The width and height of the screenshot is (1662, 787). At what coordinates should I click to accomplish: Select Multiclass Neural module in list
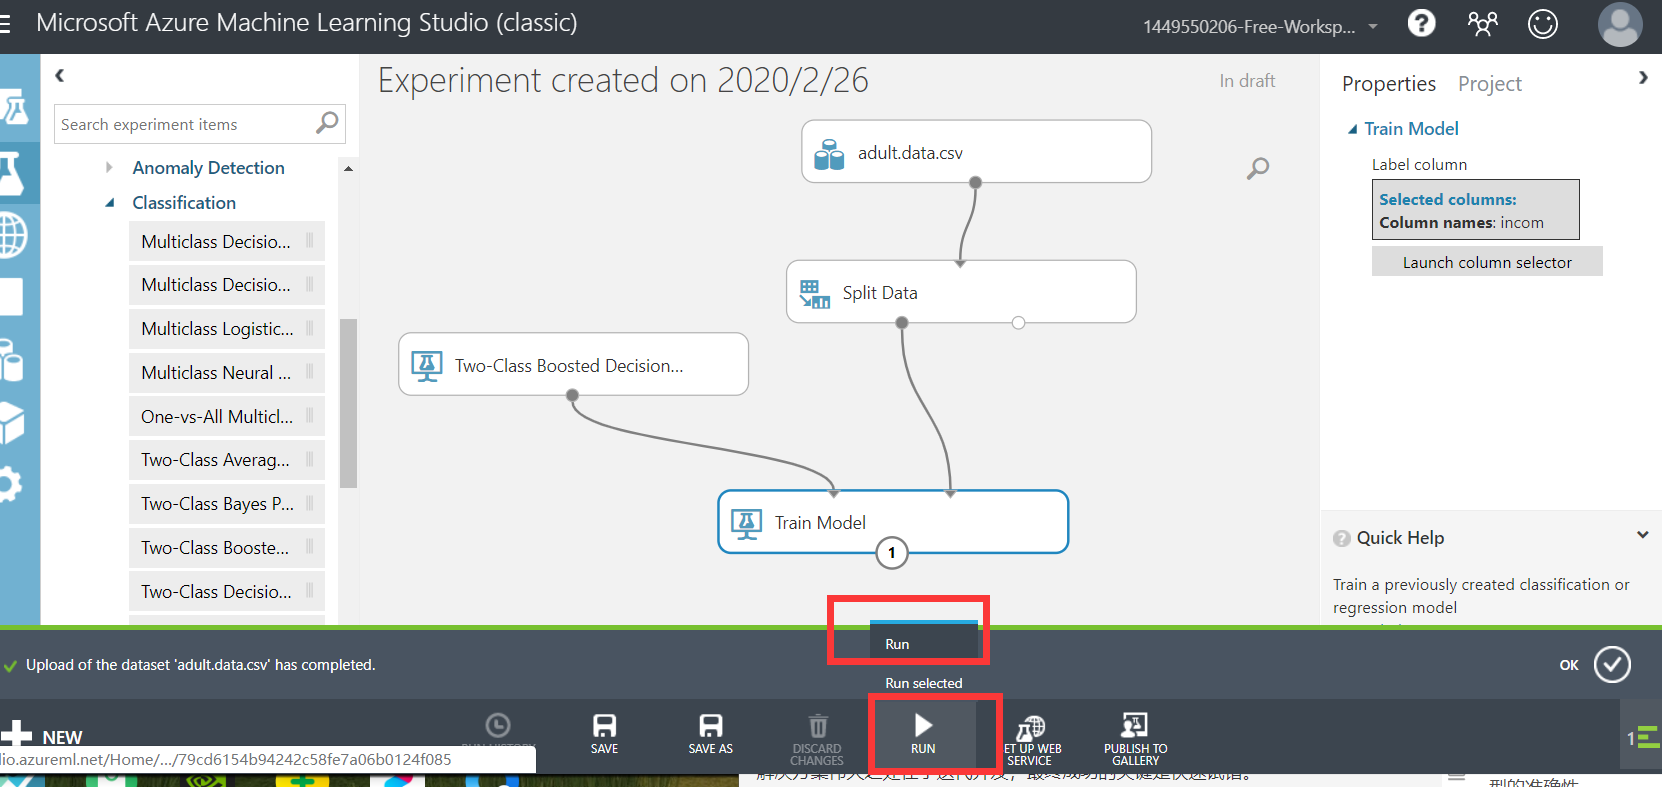(226, 373)
